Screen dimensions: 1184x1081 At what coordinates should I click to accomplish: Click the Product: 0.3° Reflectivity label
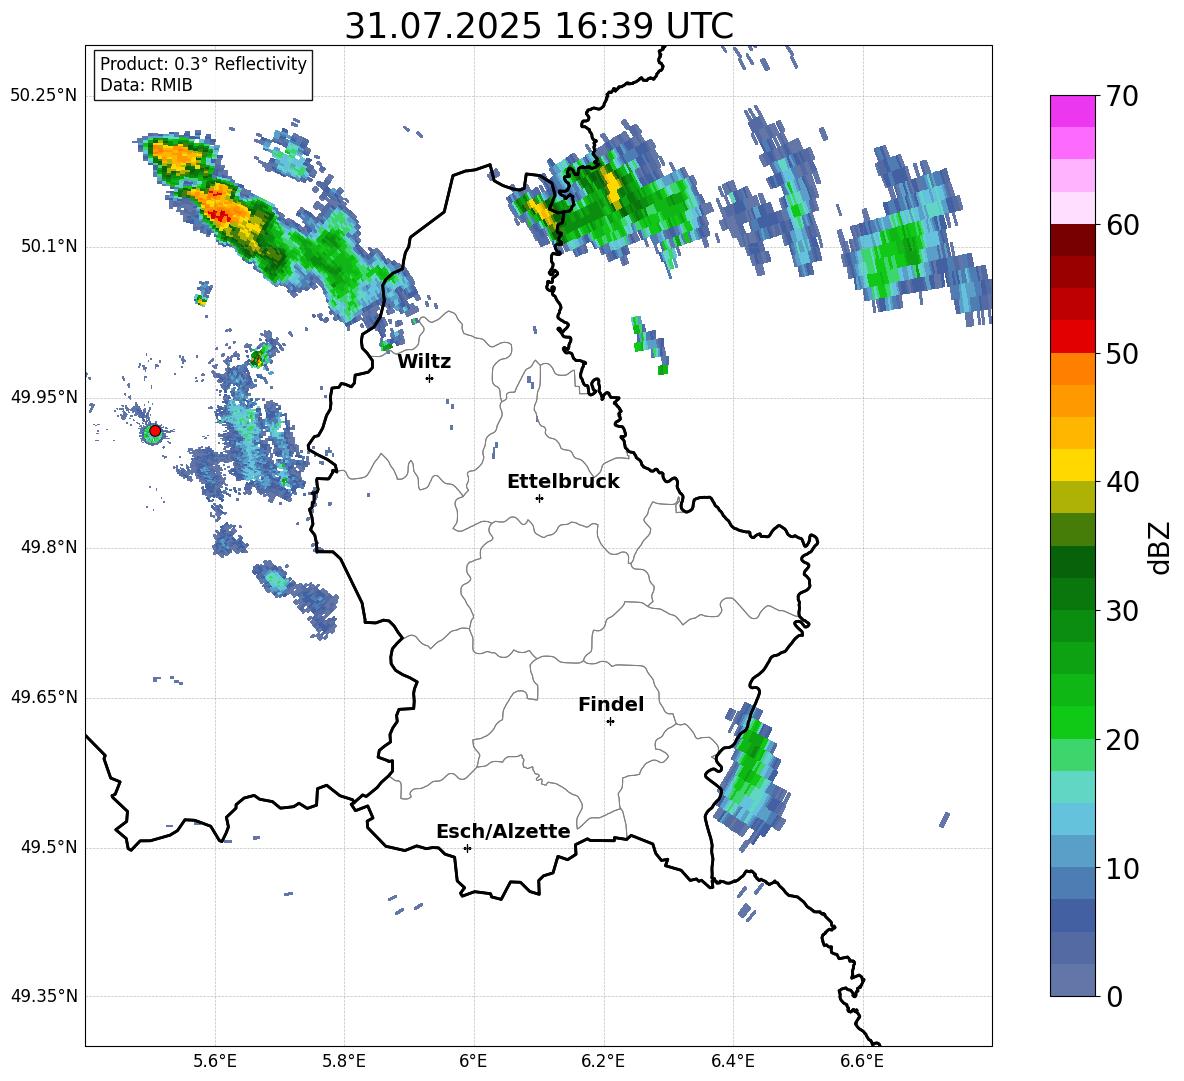pyautogui.click(x=203, y=63)
